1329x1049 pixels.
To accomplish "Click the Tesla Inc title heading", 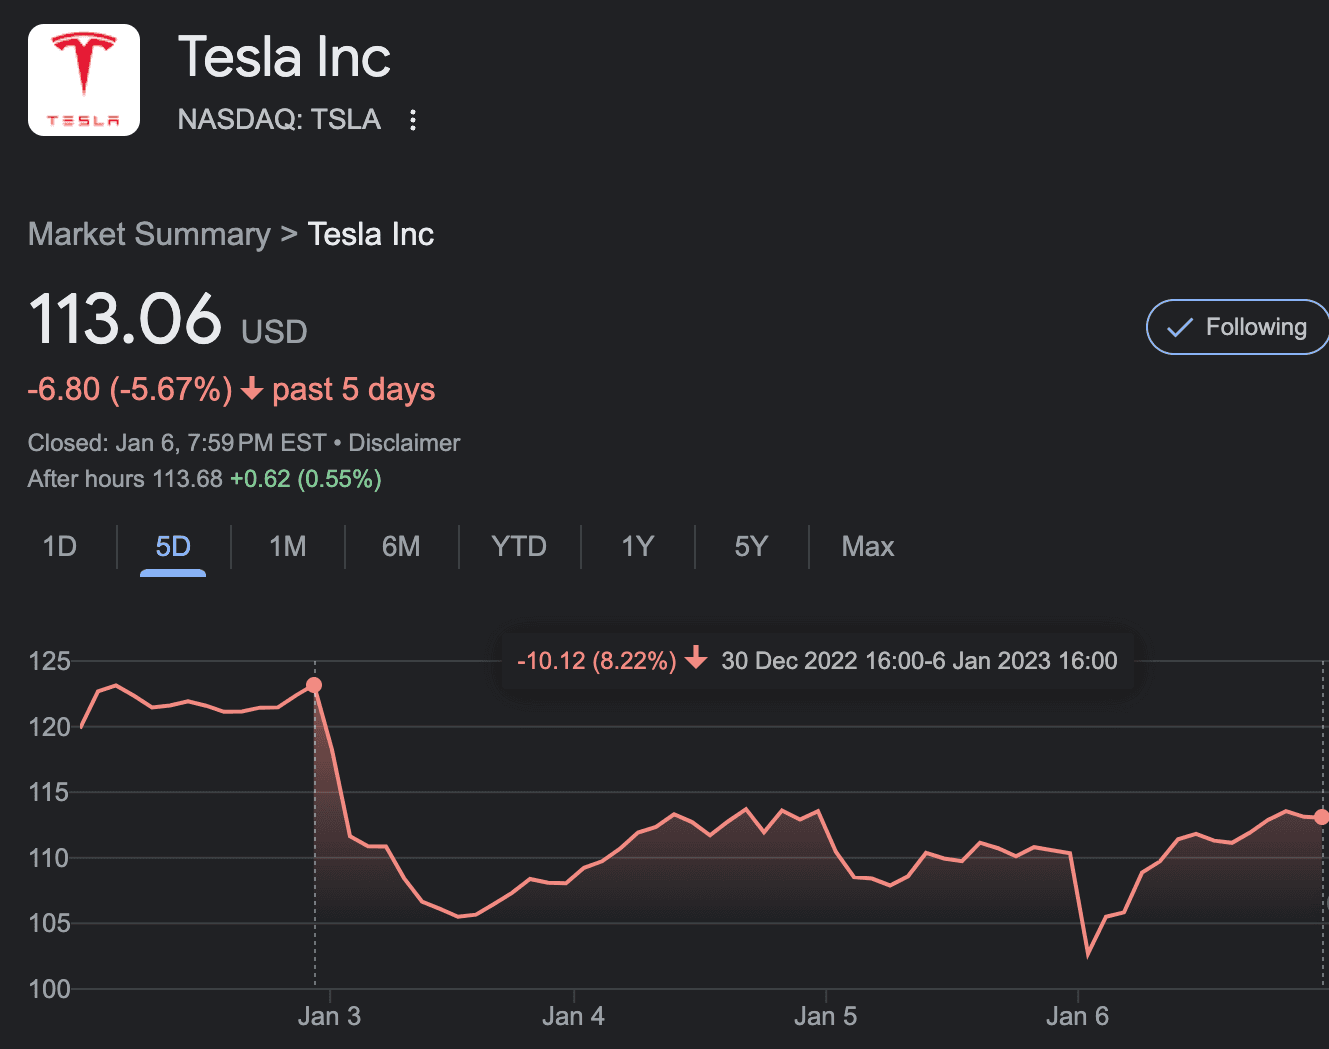I will (284, 57).
